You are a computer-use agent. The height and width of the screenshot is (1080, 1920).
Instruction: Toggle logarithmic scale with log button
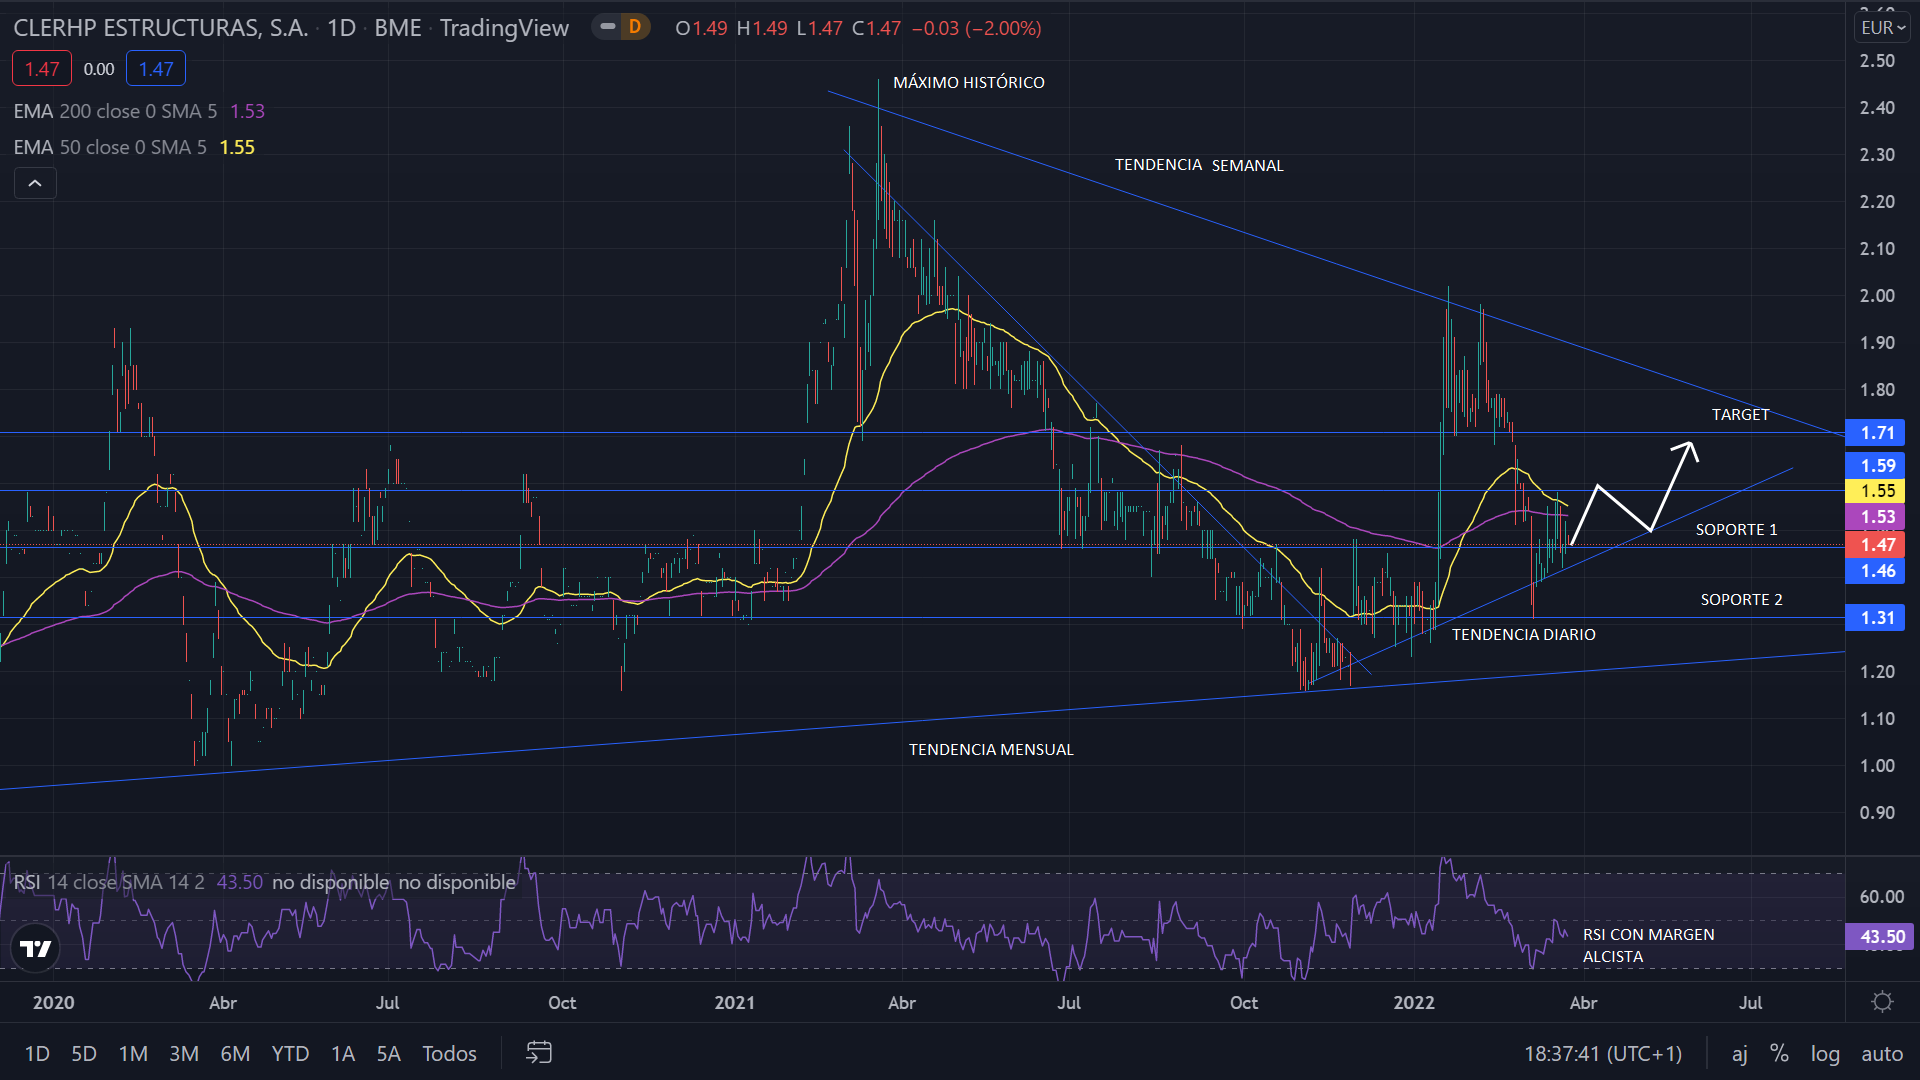[1825, 1053]
